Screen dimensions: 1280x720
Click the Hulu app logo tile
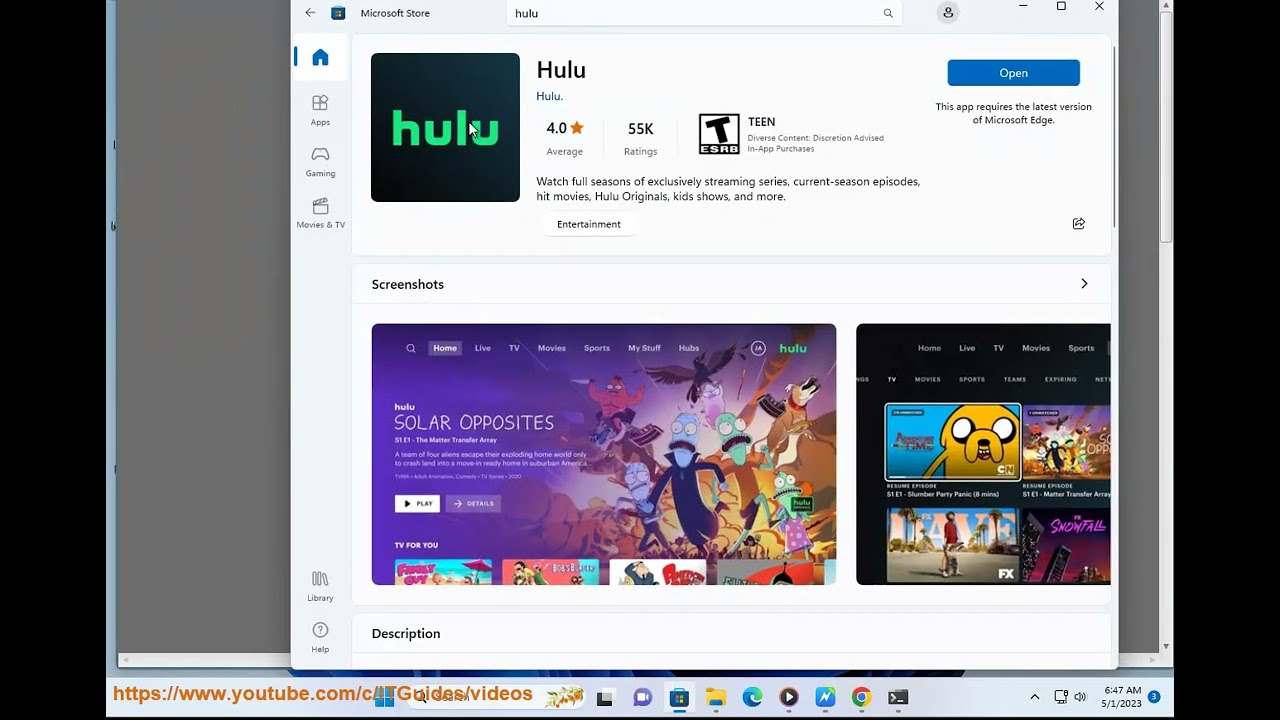[x=445, y=127]
